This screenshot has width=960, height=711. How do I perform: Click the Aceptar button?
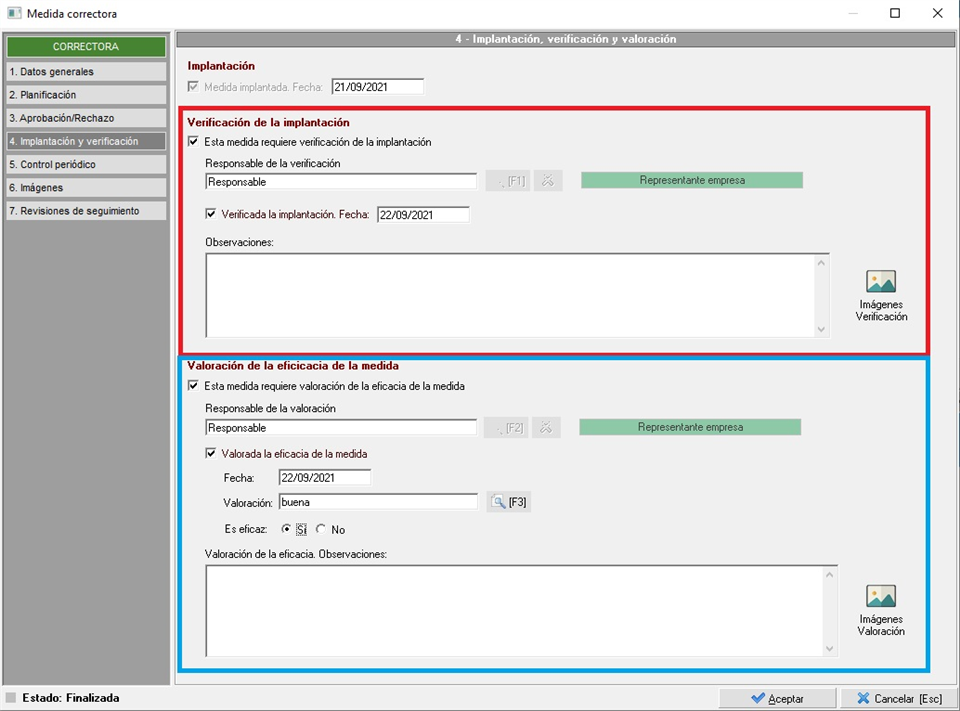776,698
